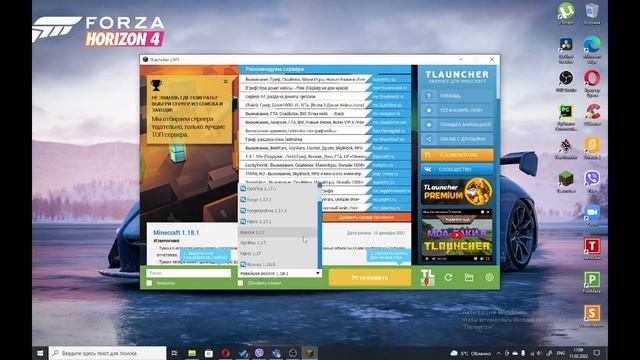
Task: Select OptiFine 1.17.1 in version list
Action: (277, 189)
